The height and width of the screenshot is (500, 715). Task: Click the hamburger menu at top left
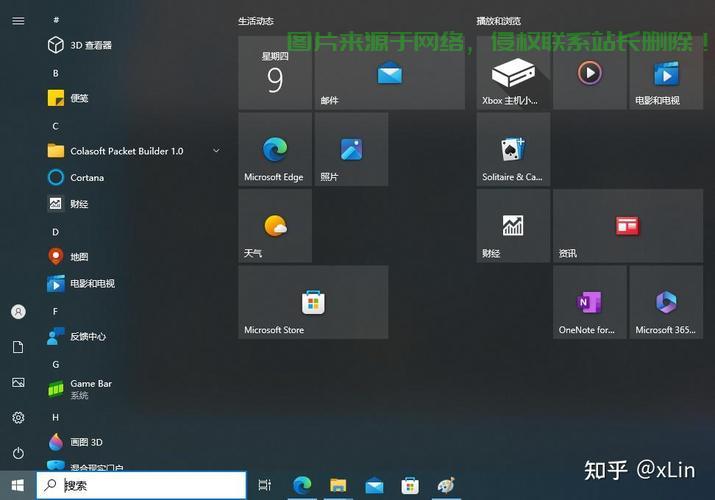(18, 21)
